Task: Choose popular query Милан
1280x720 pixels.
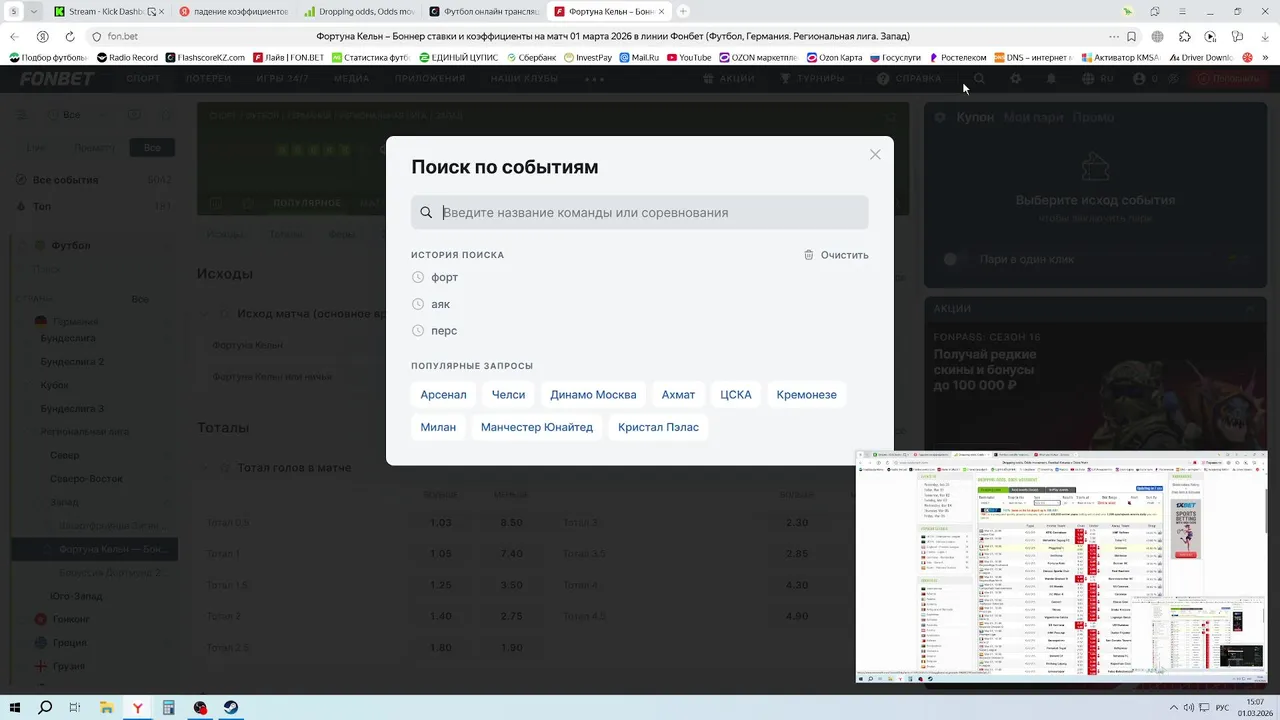Action: (x=438, y=427)
